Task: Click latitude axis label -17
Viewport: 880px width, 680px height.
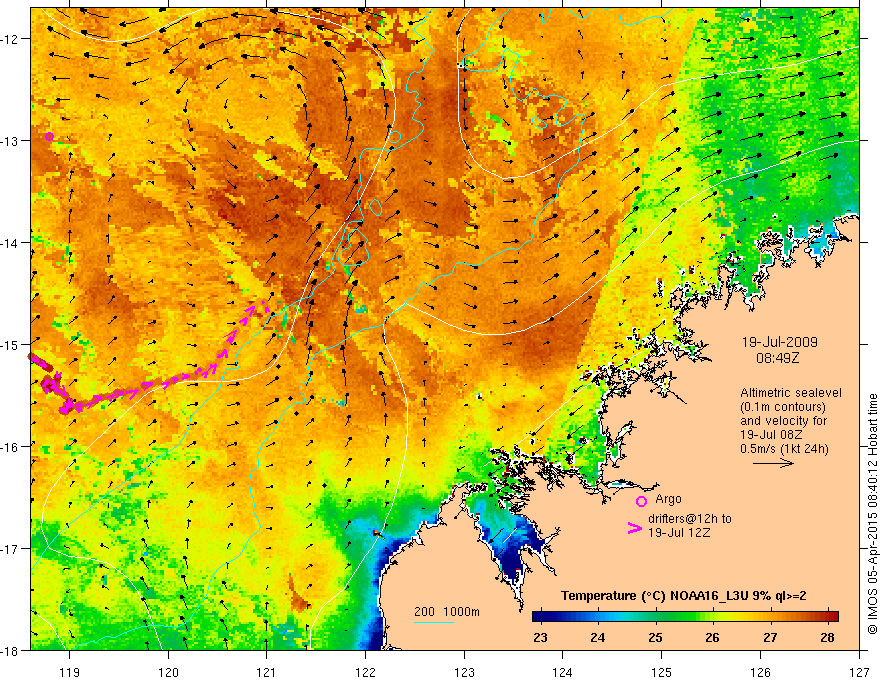Action: pyautogui.click(x=11, y=549)
